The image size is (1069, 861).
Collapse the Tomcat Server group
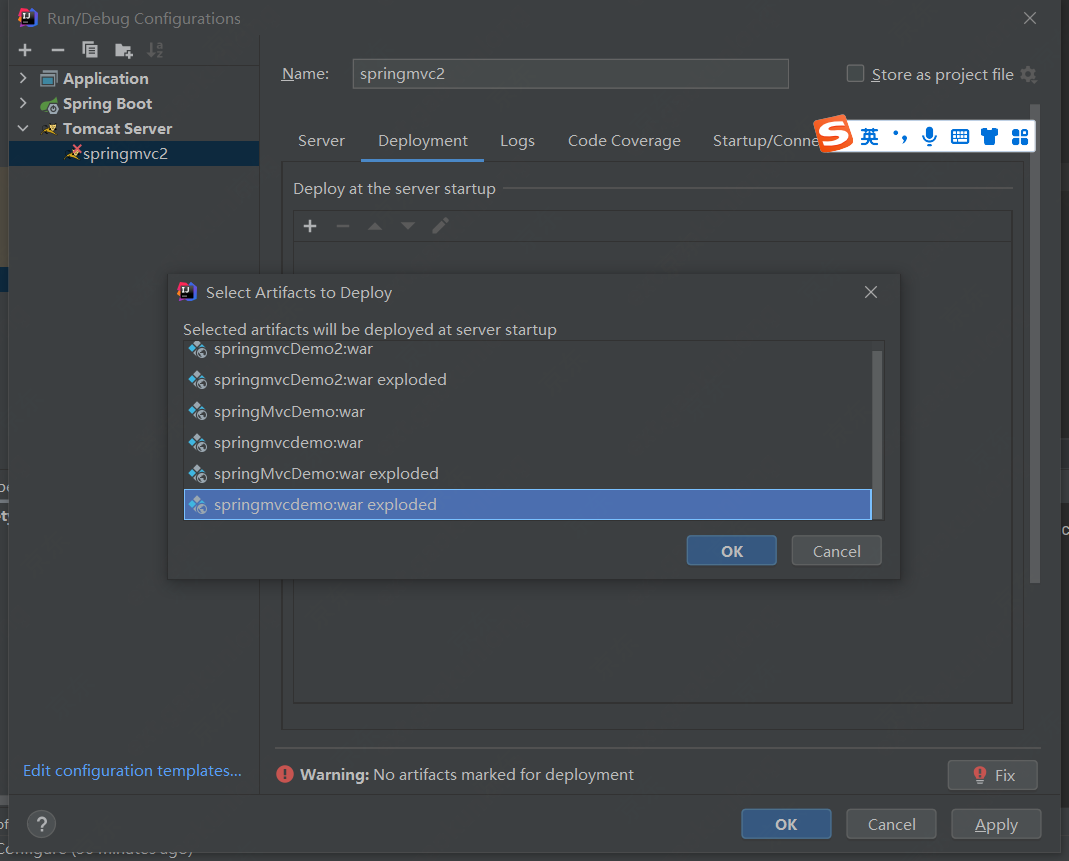[x=23, y=128]
